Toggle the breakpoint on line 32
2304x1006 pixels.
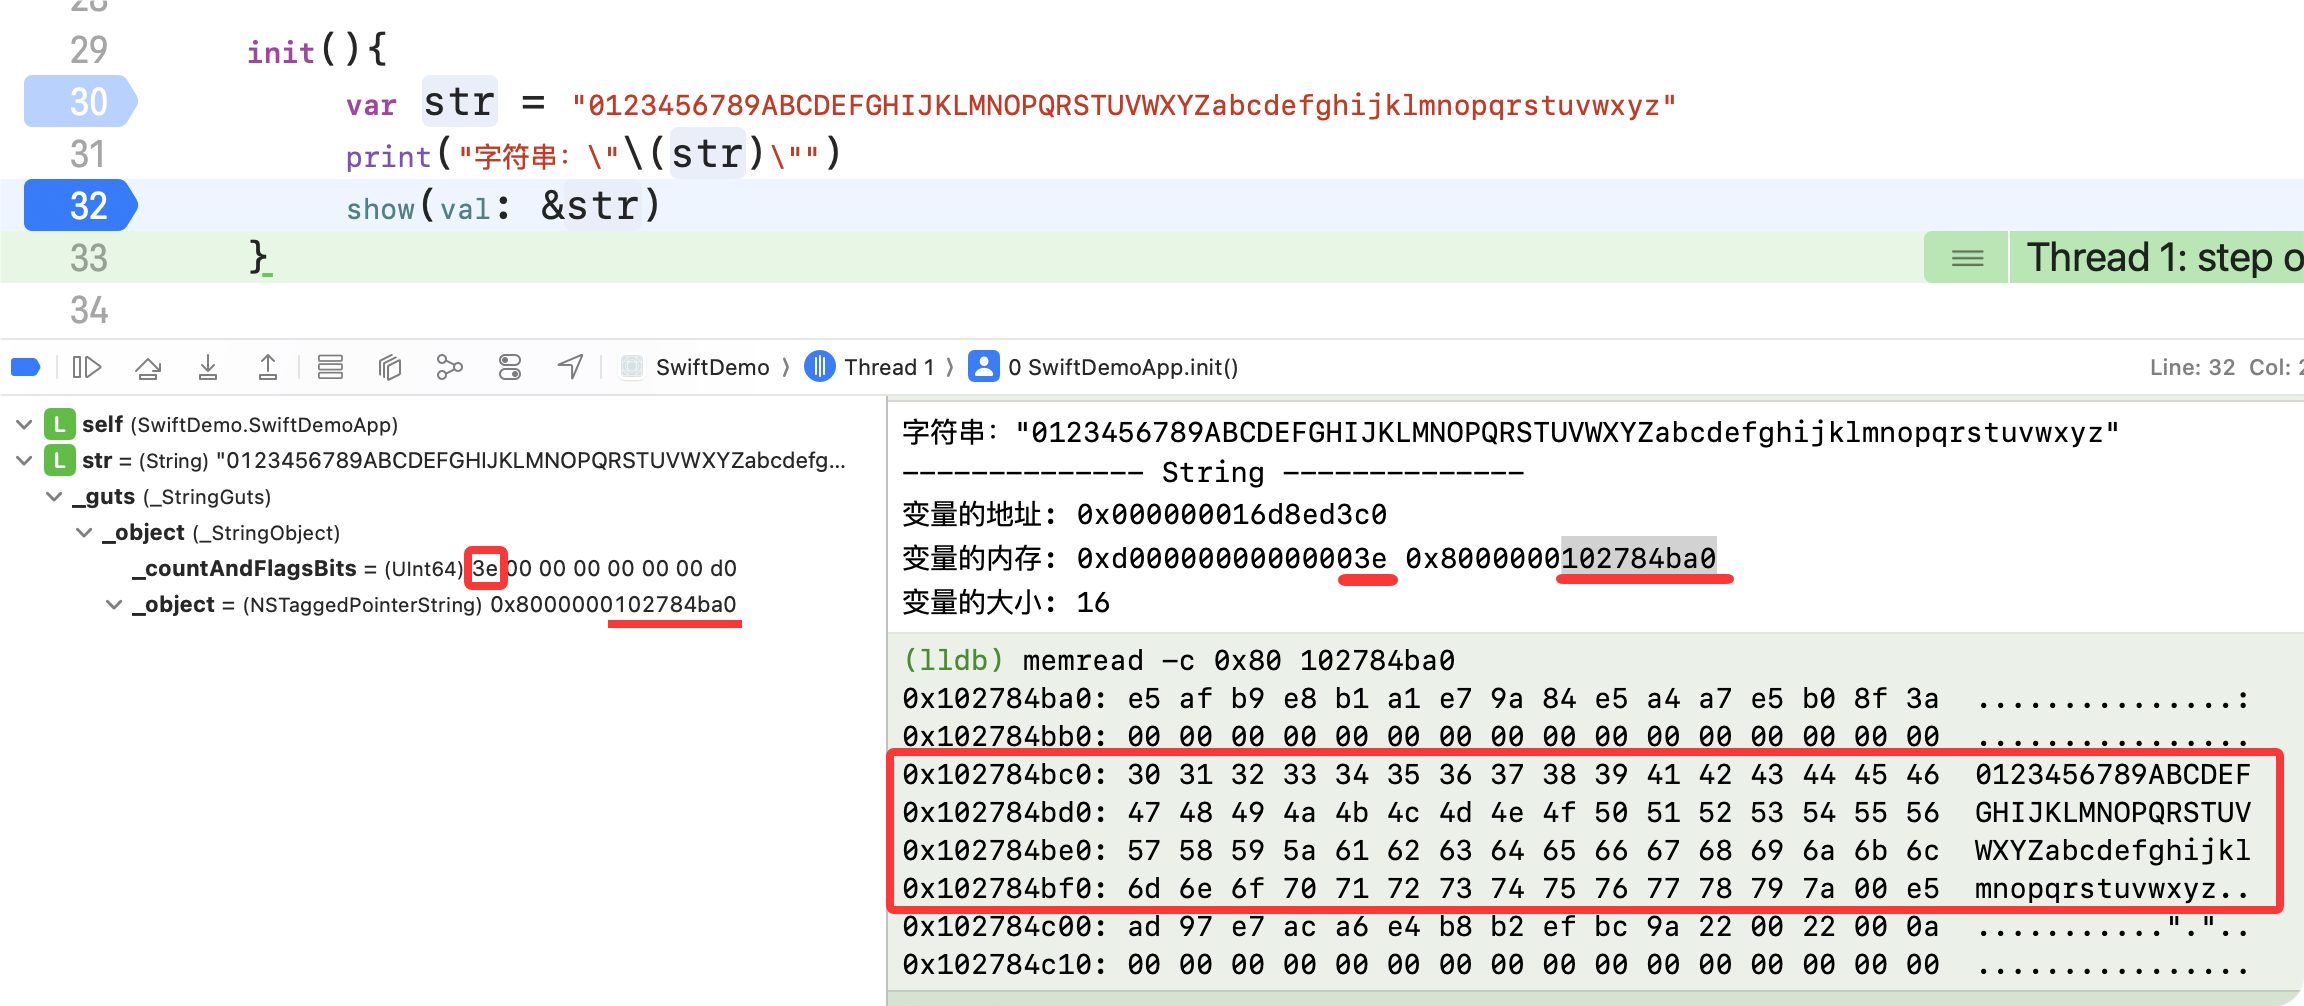coord(80,206)
